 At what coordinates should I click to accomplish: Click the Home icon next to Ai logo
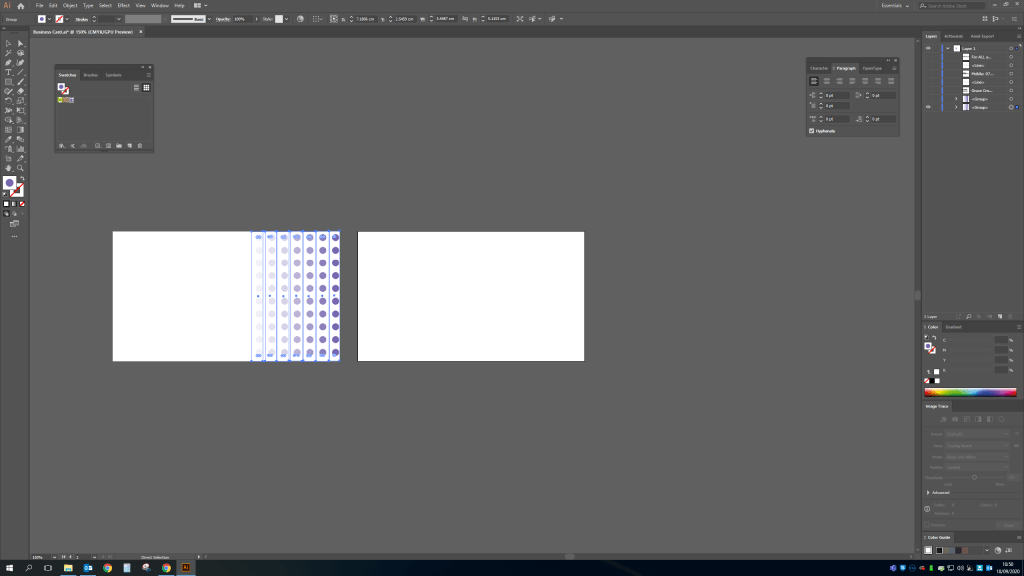(20, 6)
